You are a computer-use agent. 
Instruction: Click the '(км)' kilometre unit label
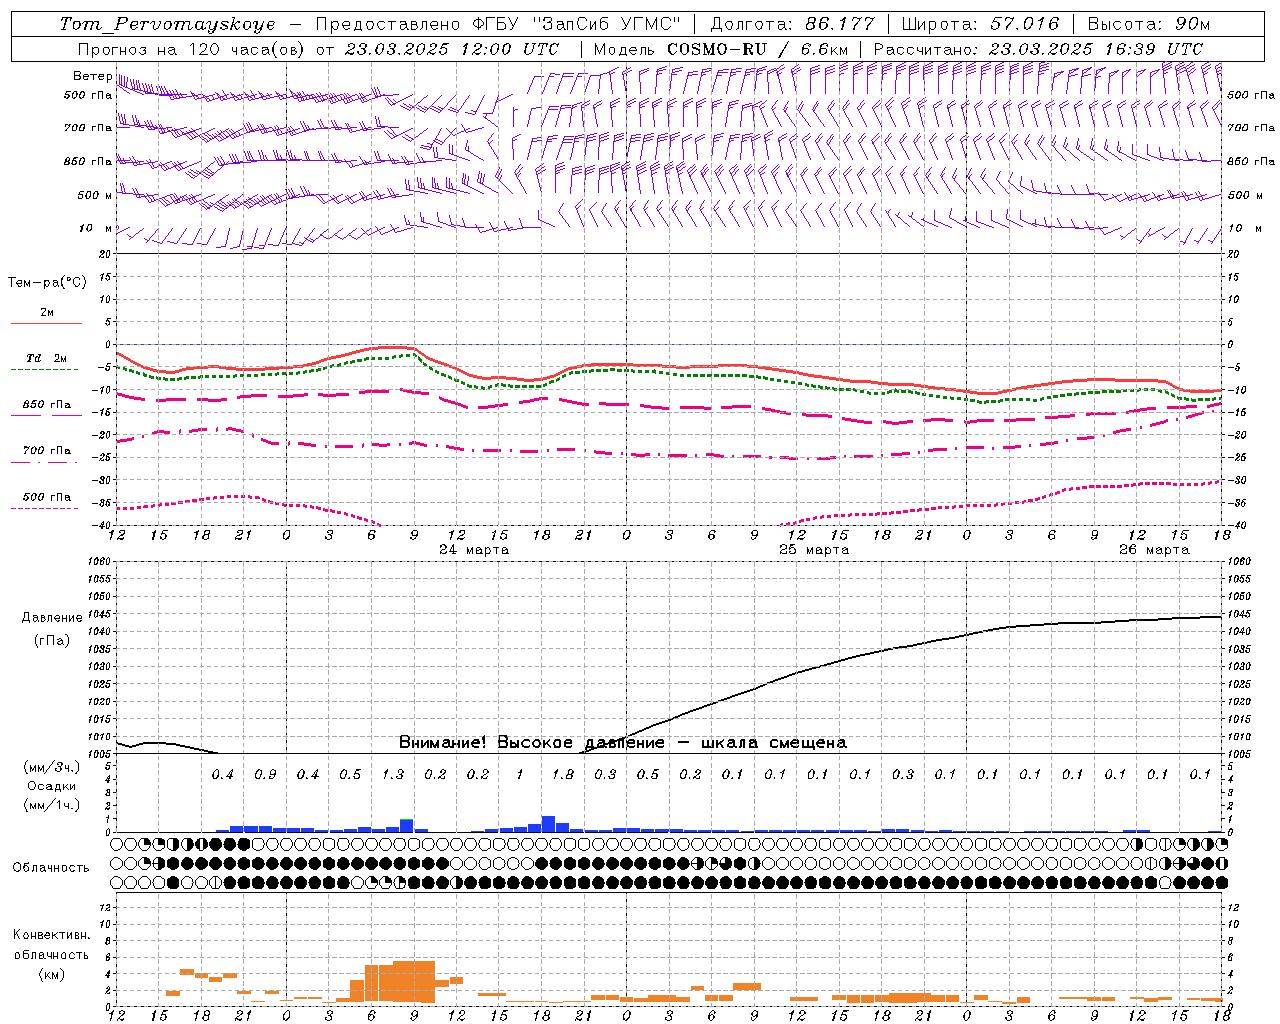[x=52, y=973]
